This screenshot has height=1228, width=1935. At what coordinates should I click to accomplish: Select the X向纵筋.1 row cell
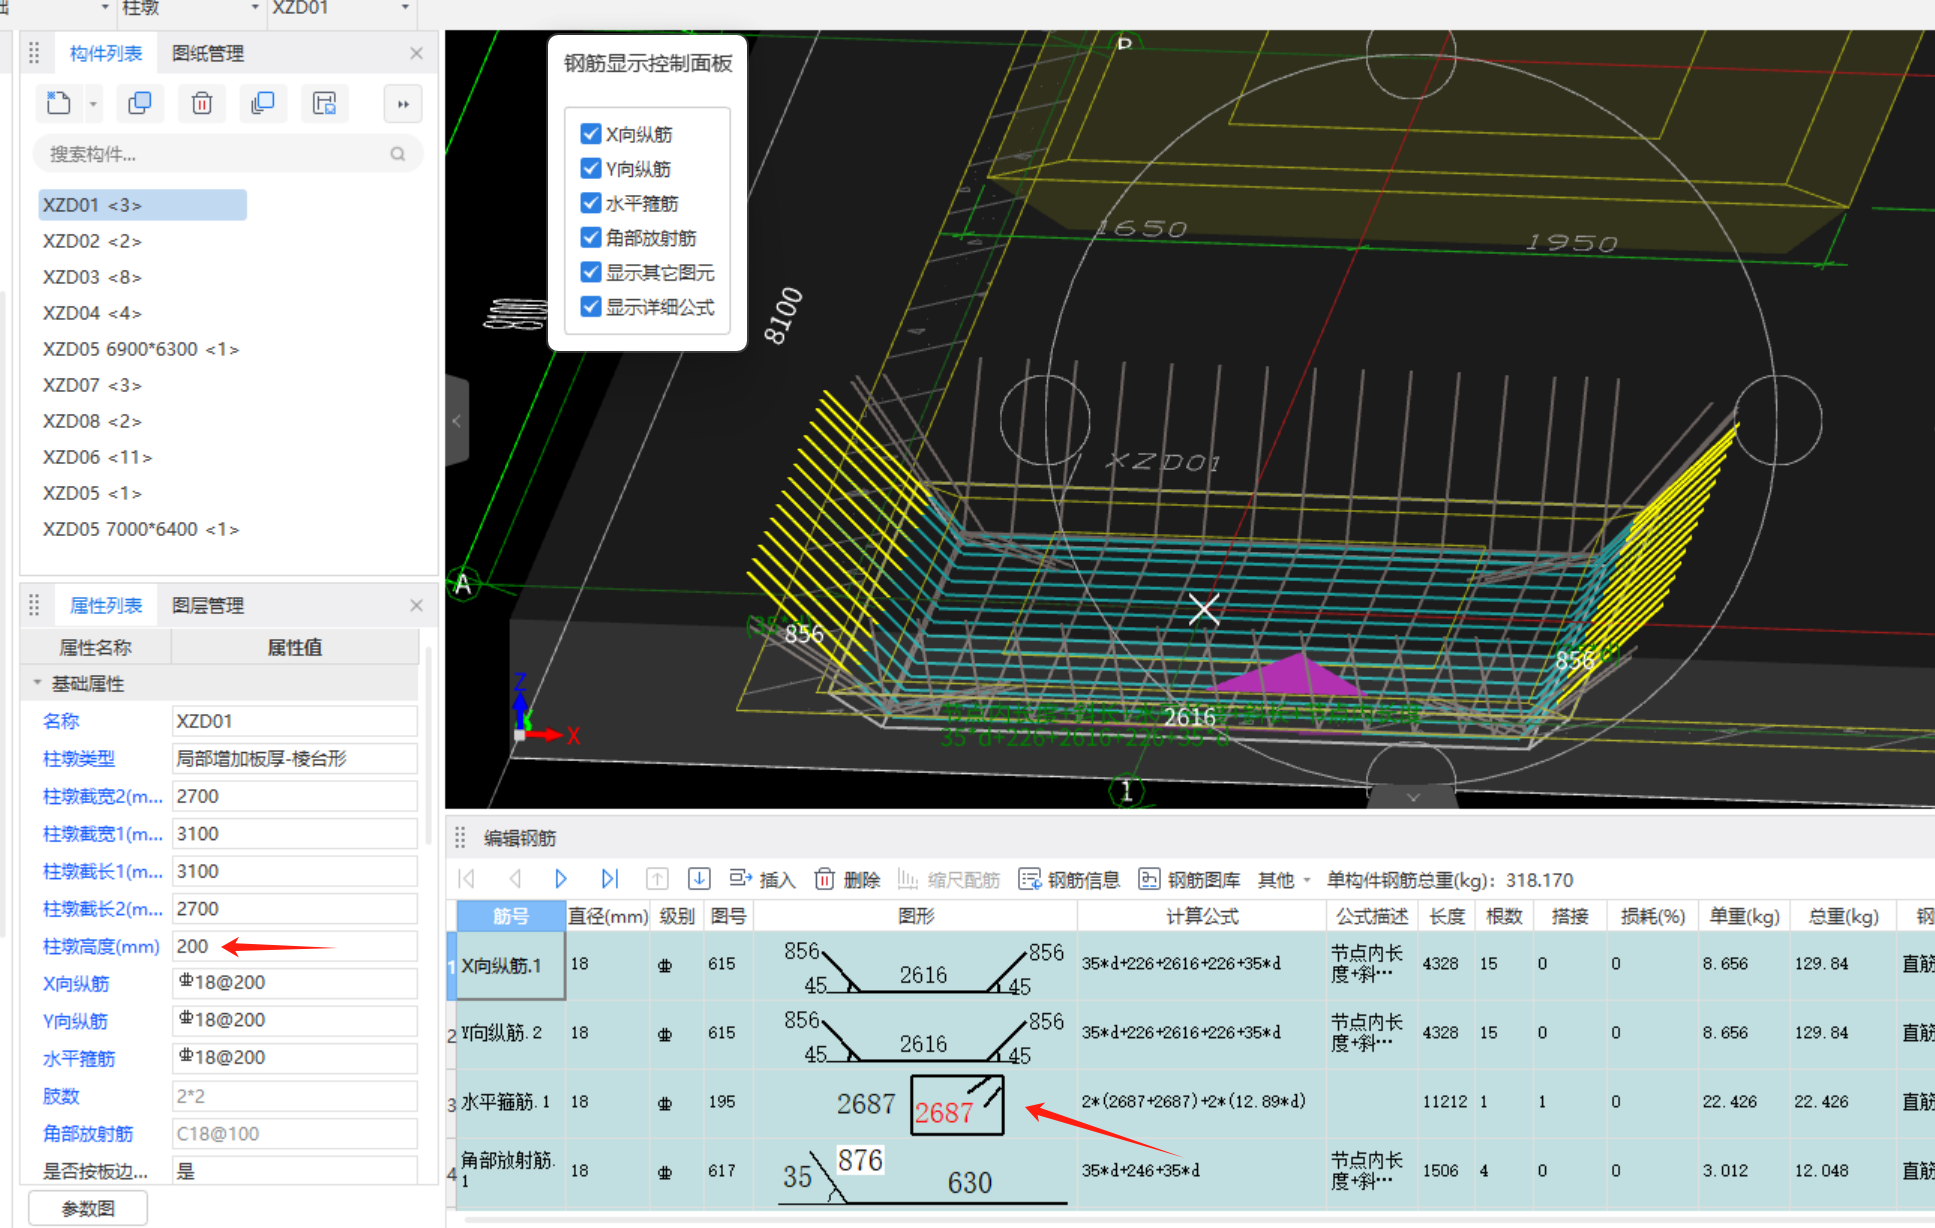click(511, 965)
